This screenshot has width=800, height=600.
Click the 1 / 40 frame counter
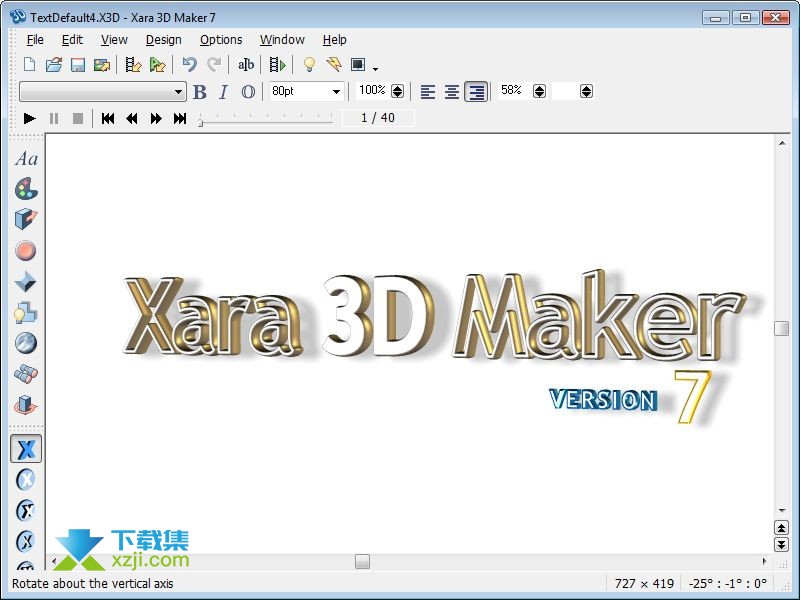tap(378, 118)
